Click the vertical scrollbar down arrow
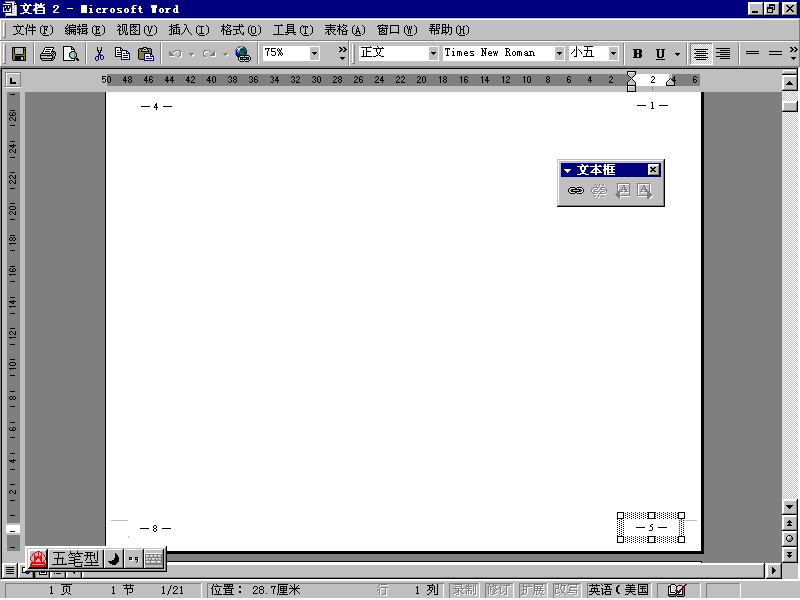 (x=789, y=508)
